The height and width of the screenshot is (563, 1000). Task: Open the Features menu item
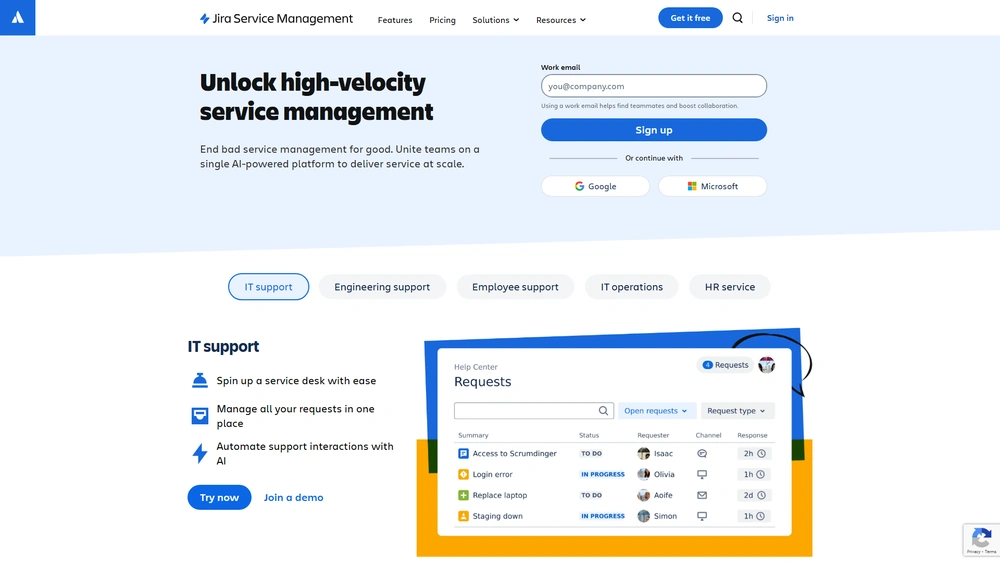[x=395, y=20]
